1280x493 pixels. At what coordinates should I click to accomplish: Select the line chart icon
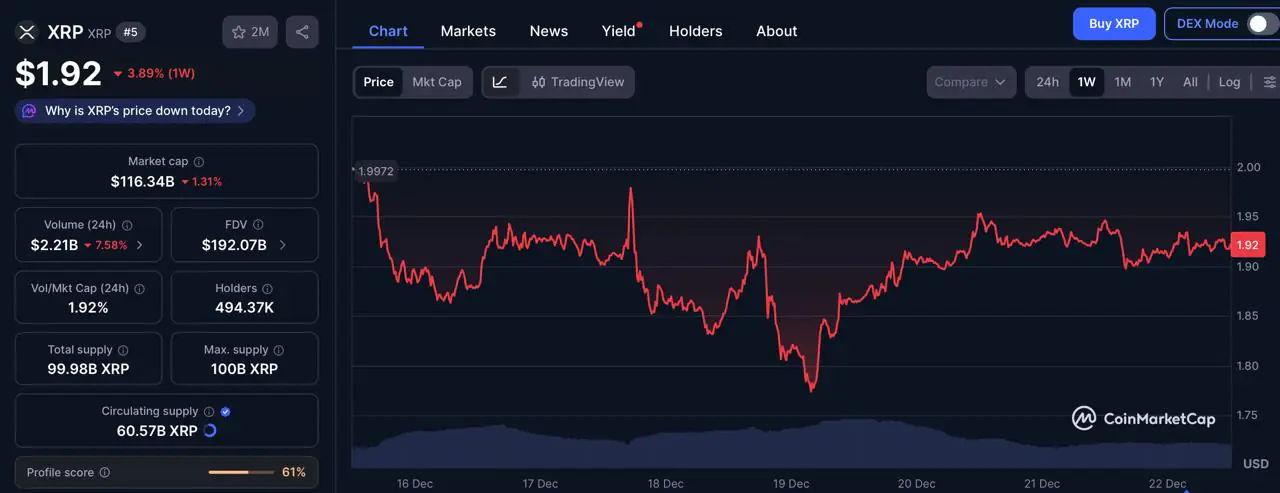point(500,82)
